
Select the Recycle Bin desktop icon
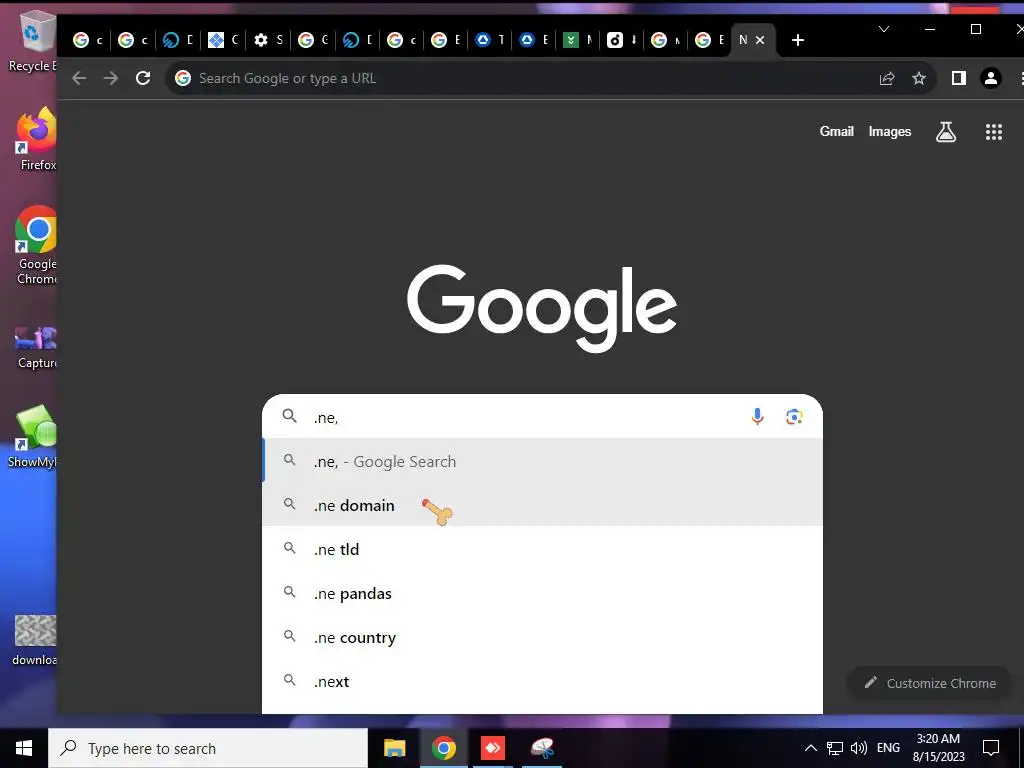point(33,40)
